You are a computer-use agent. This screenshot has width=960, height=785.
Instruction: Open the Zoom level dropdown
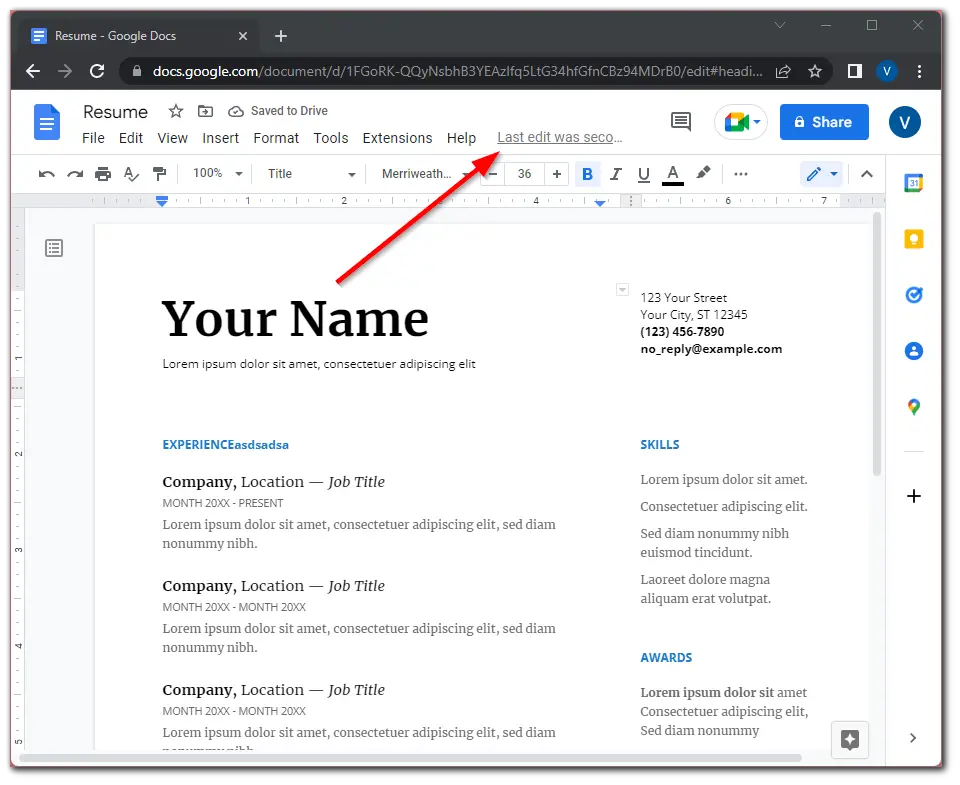point(214,173)
